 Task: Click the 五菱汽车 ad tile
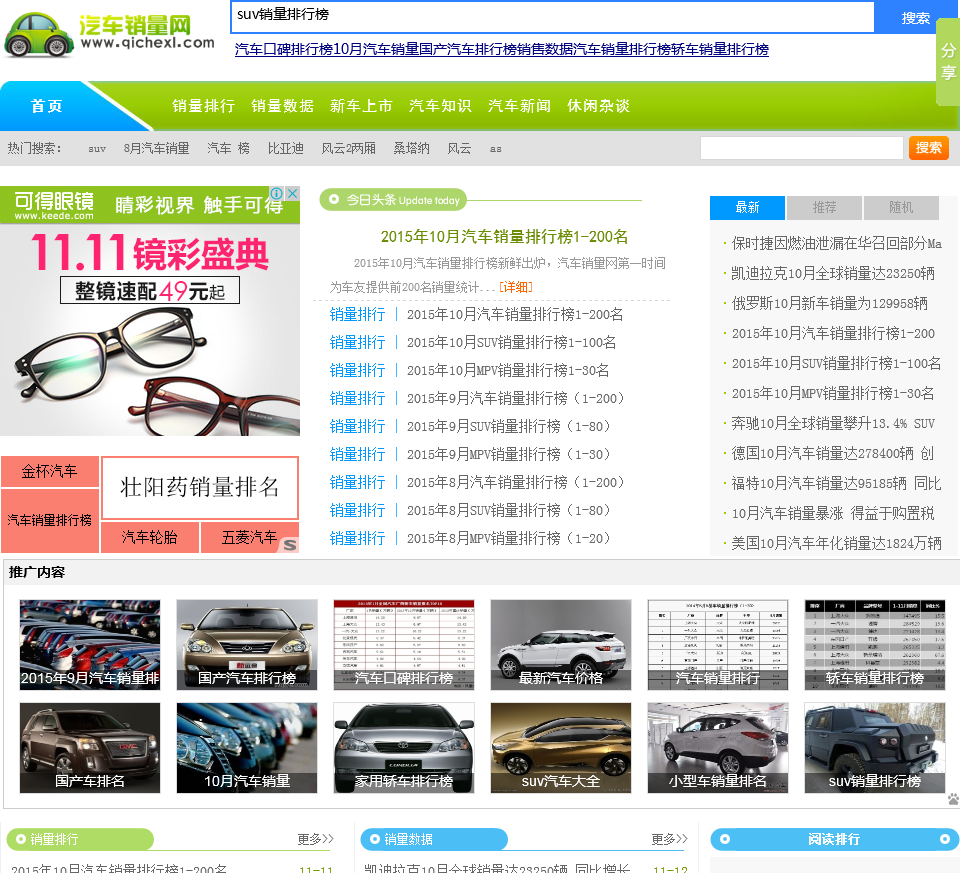click(249, 538)
